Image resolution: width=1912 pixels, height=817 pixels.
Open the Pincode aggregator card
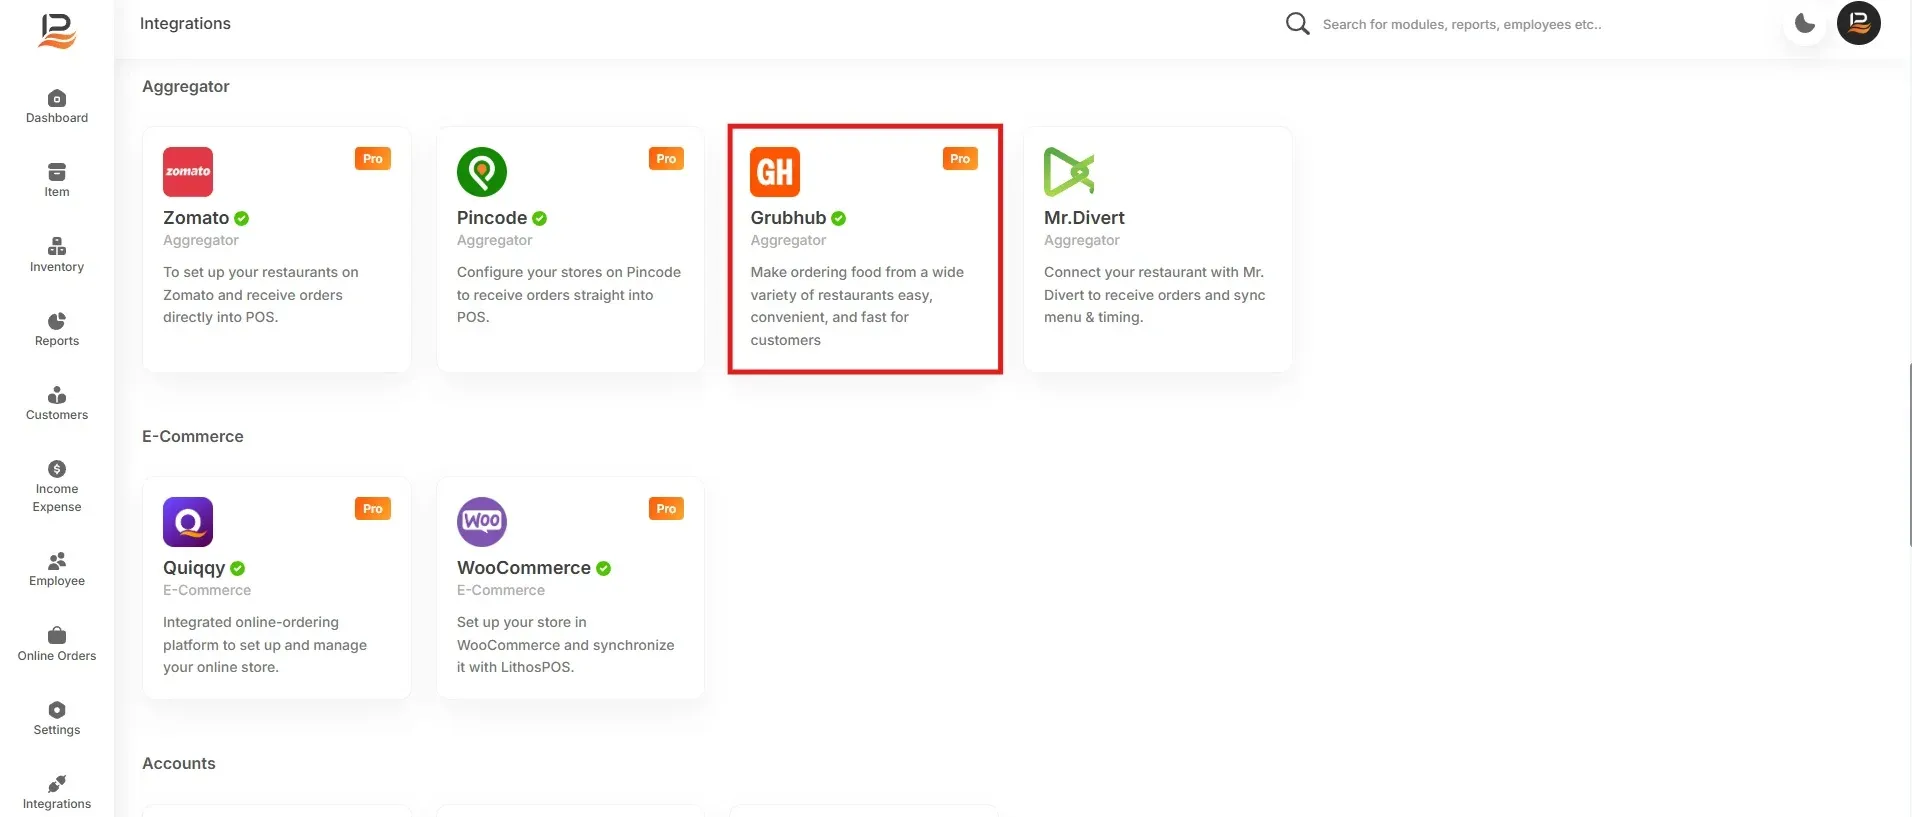click(x=571, y=249)
